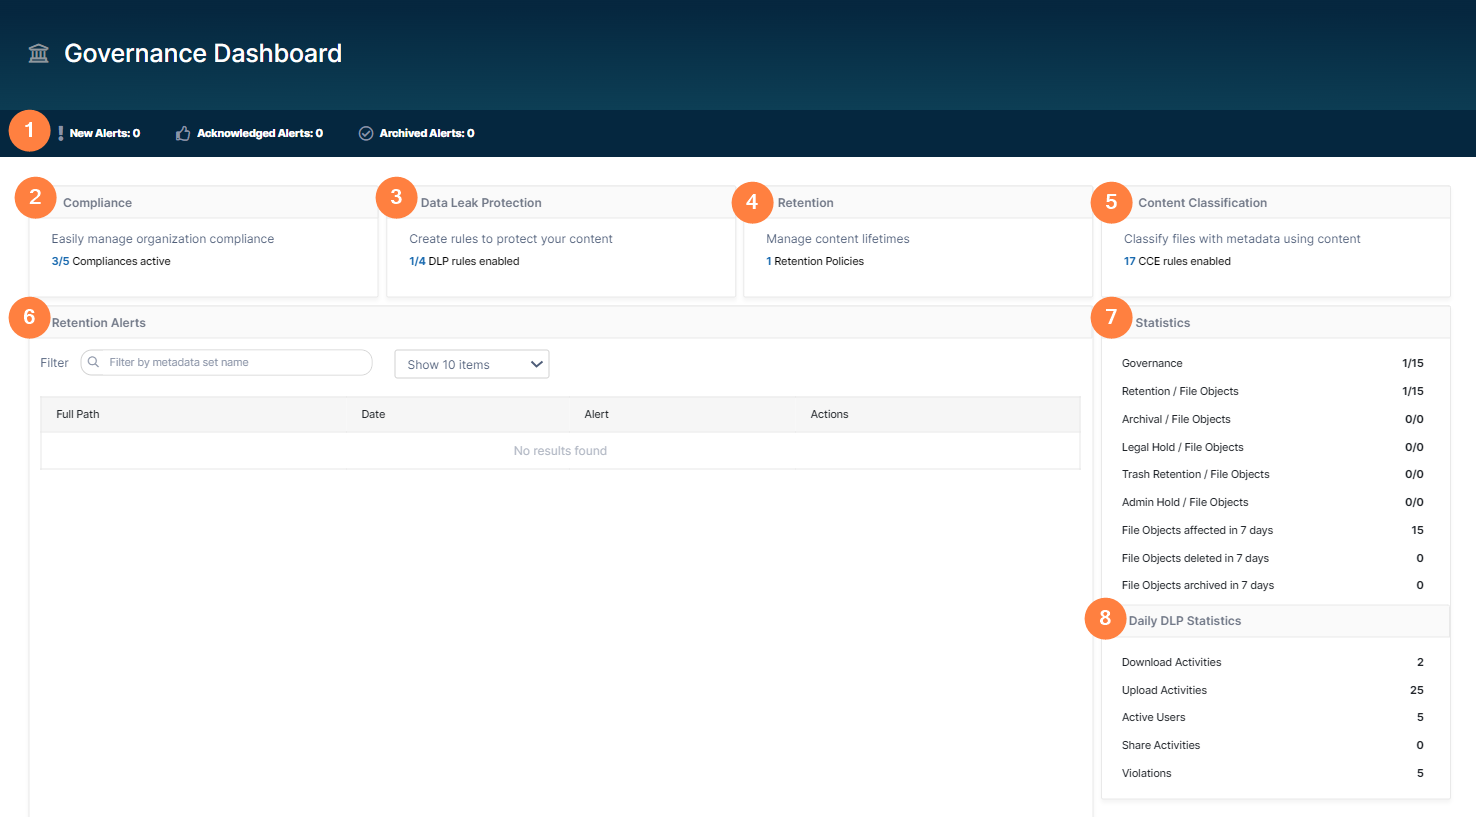This screenshot has height=817, width=1476.
Task: Sort by the Alert column header
Action: [x=597, y=414]
